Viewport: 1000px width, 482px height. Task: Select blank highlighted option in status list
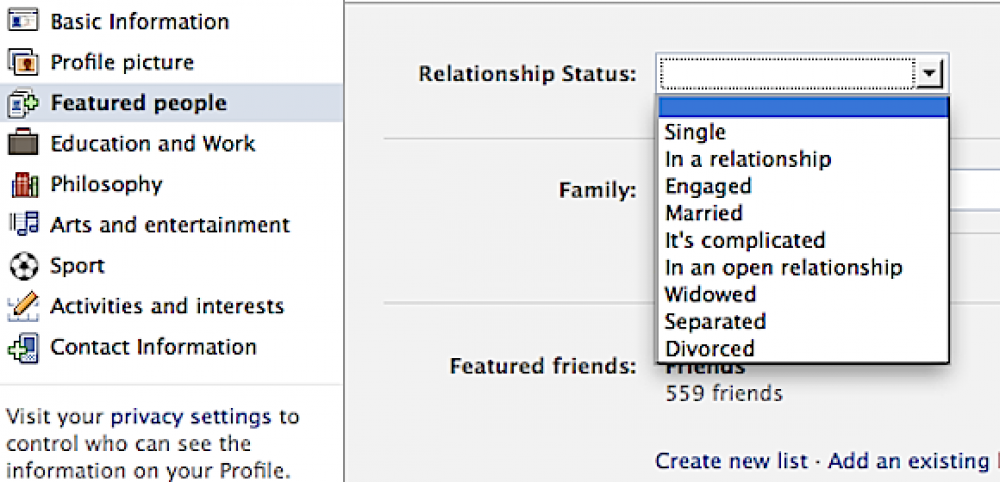click(x=803, y=106)
